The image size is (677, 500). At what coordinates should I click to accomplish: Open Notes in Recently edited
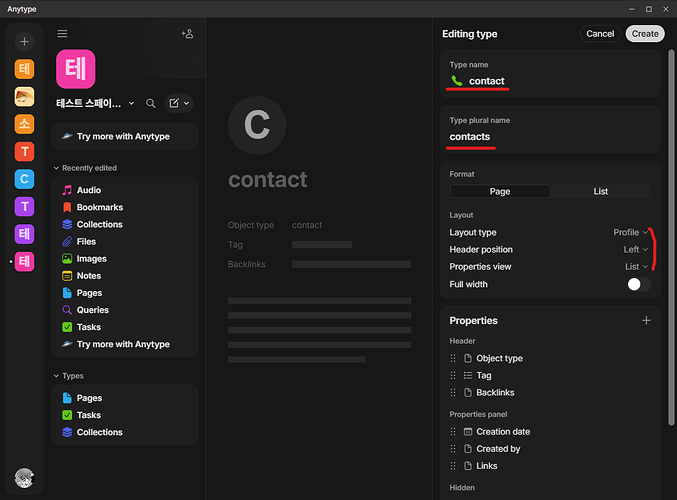pyautogui.click(x=125, y=275)
